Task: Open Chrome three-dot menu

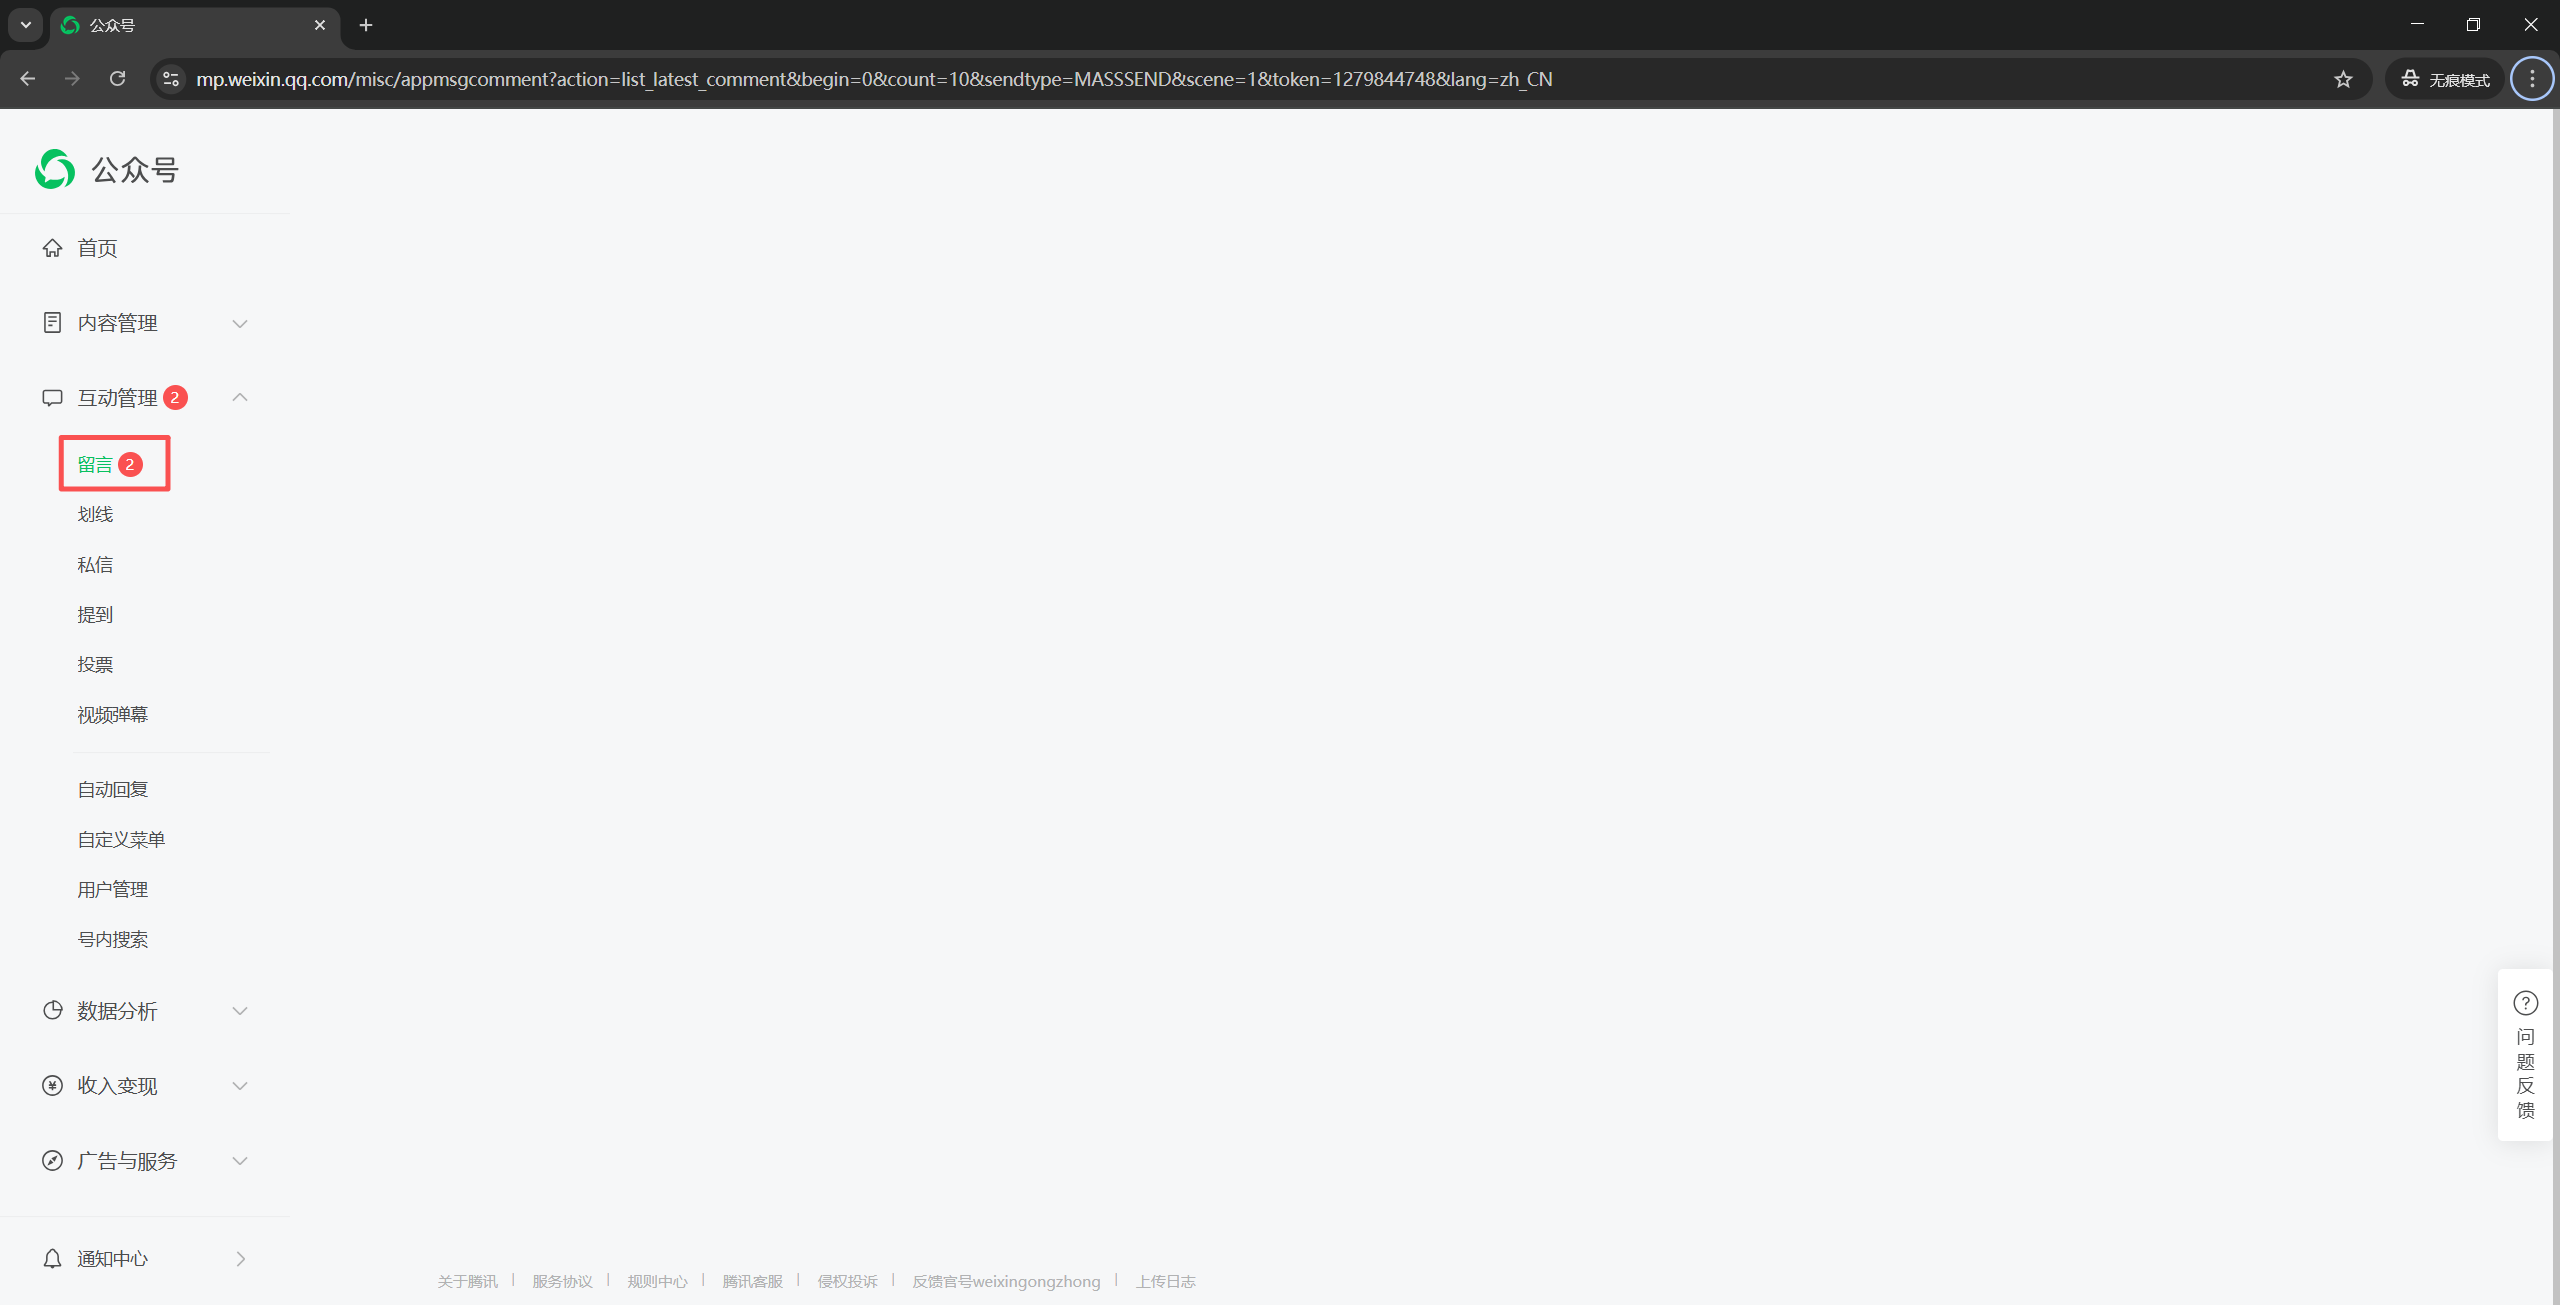Action: (x=2532, y=79)
